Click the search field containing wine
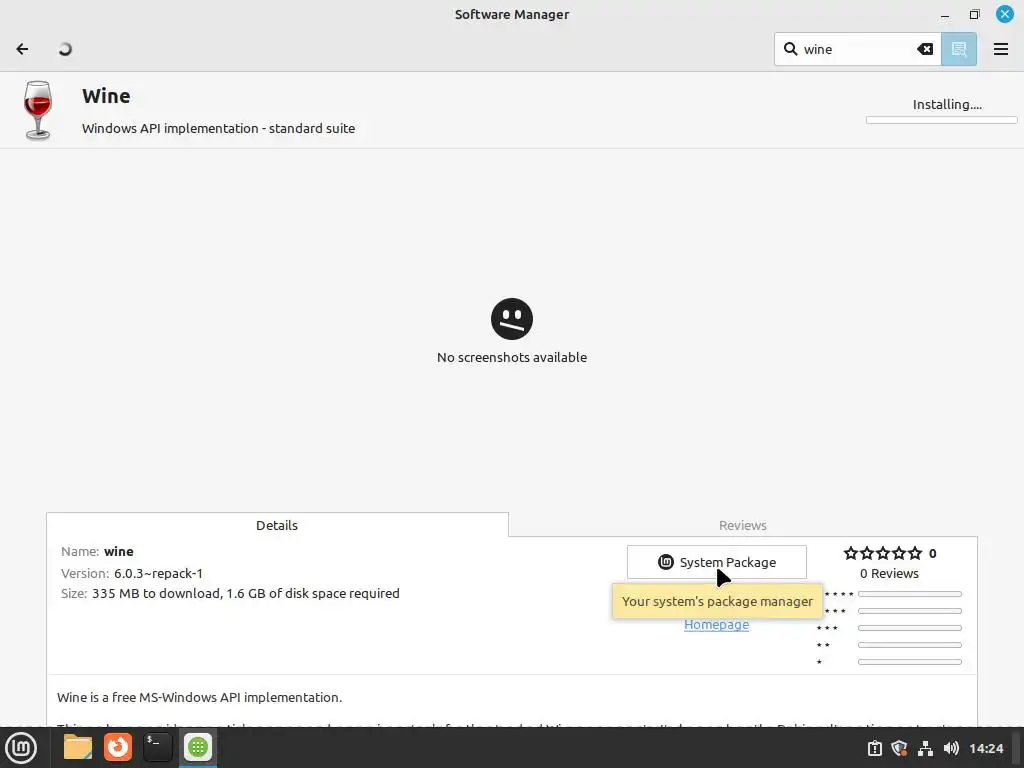The image size is (1024, 768). point(857,49)
